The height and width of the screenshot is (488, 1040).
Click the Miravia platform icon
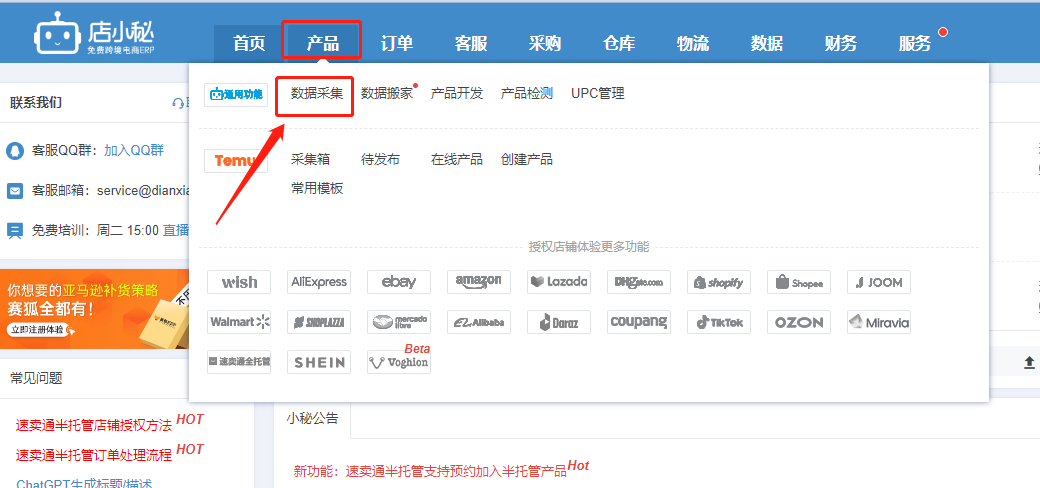pyautogui.click(x=879, y=322)
